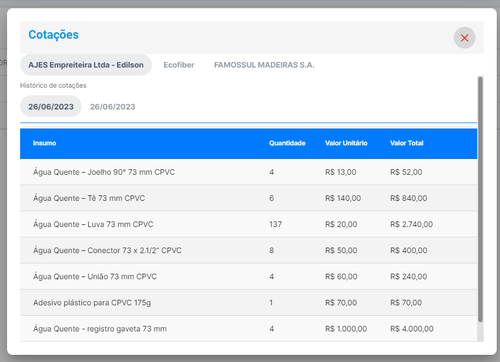
Task: Click the Histórico de cotações label
Action: click(x=53, y=85)
